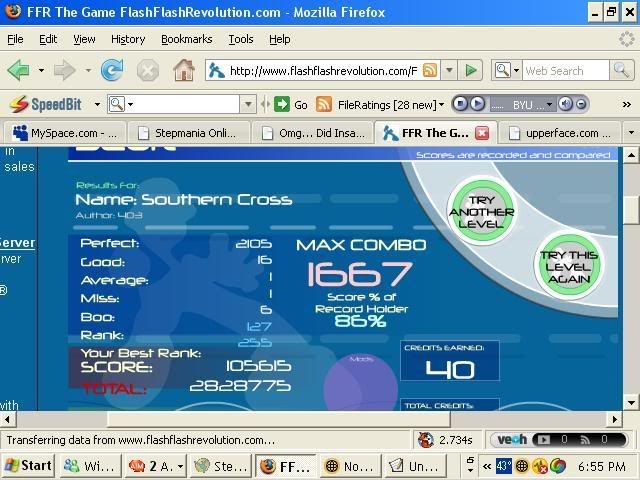Click the page's vertical scrollbar thumb

click(631, 209)
